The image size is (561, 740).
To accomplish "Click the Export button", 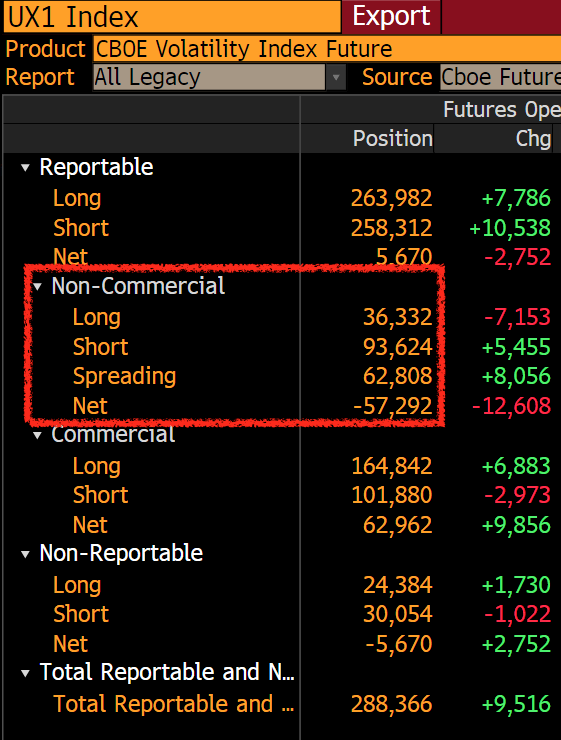I will coord(391,17).
